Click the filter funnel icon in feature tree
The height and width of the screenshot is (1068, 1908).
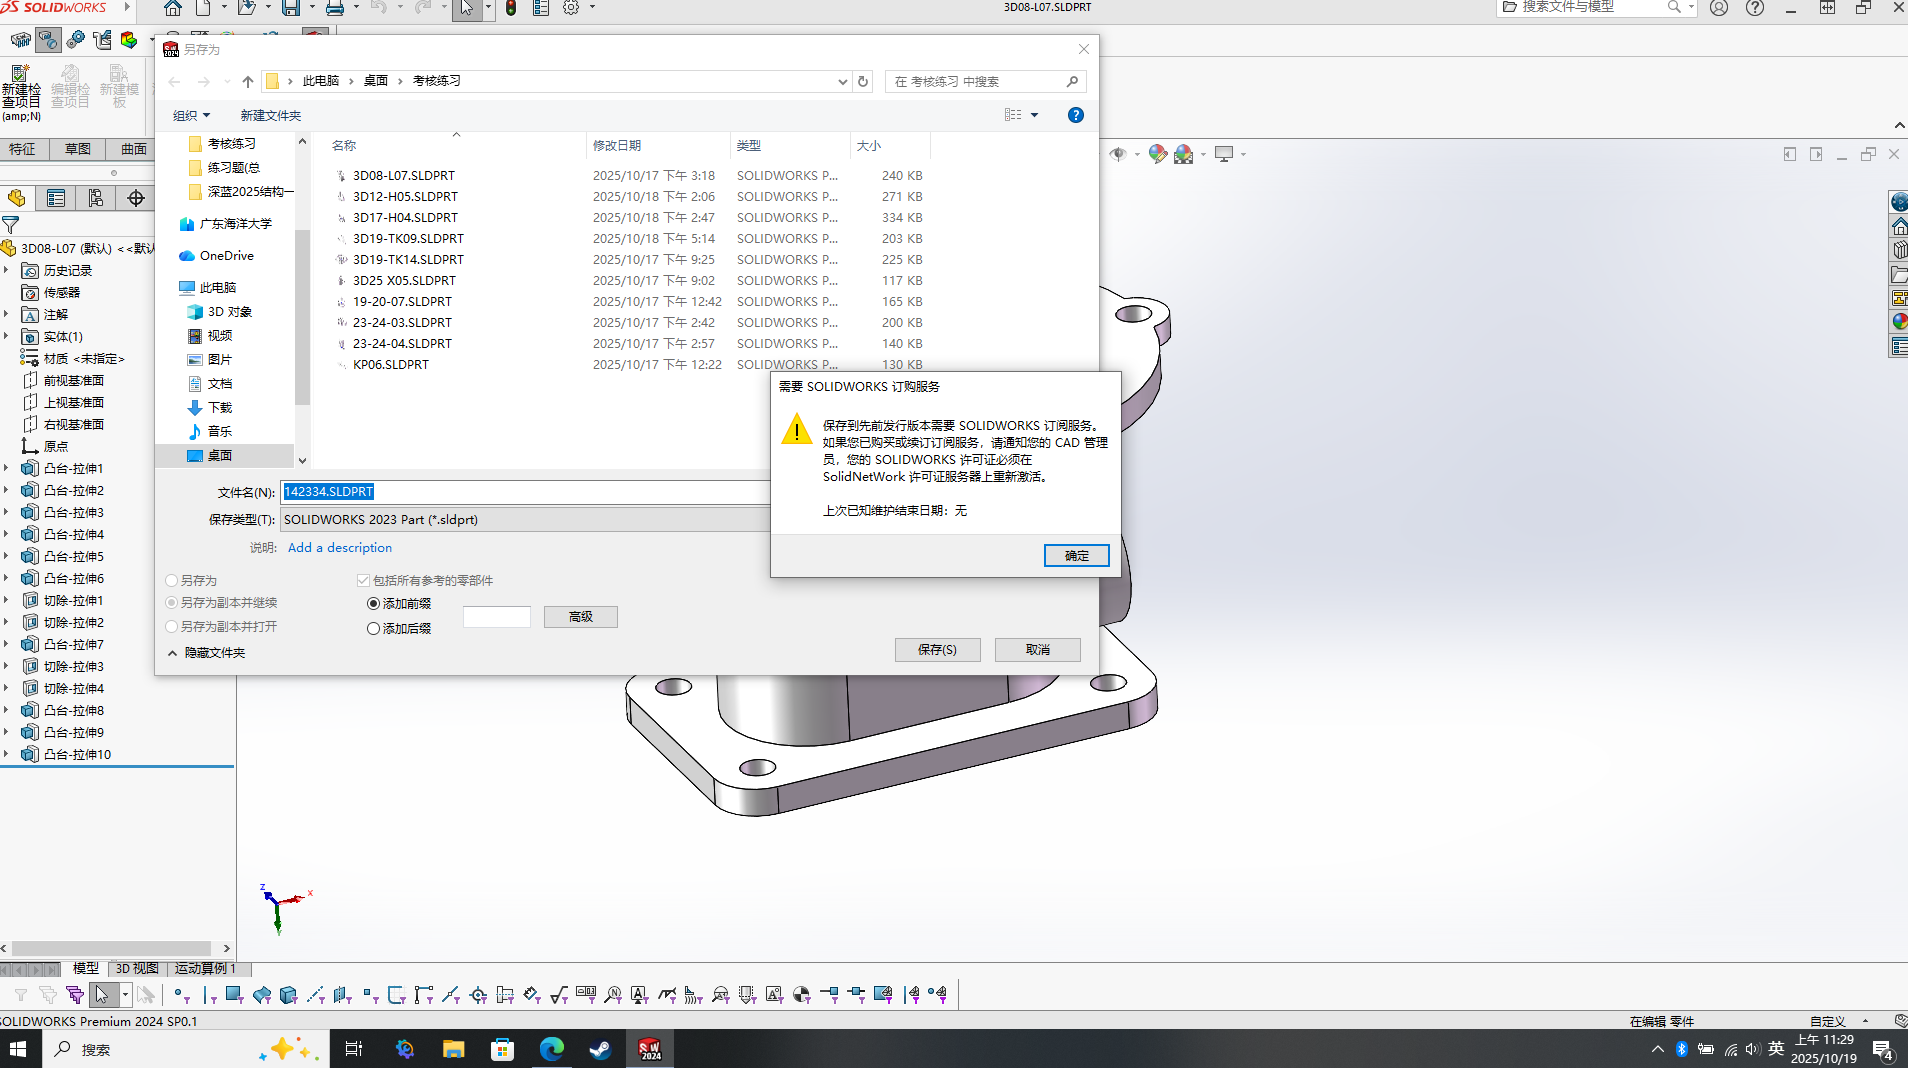click(x=11, y=225)
